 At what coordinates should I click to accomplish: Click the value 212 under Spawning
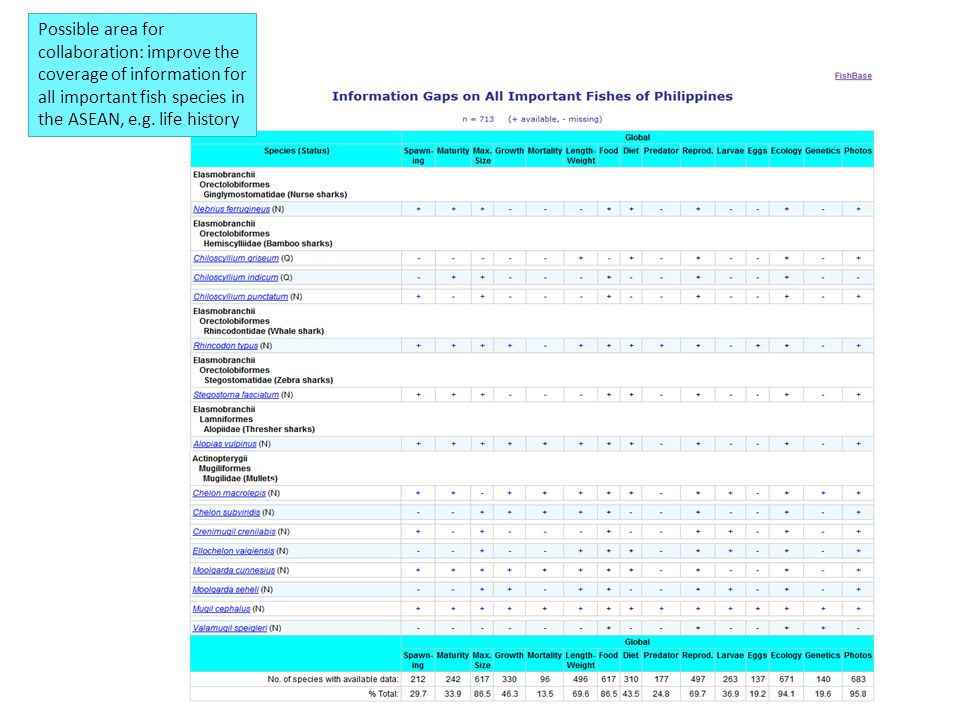point(418,679)
